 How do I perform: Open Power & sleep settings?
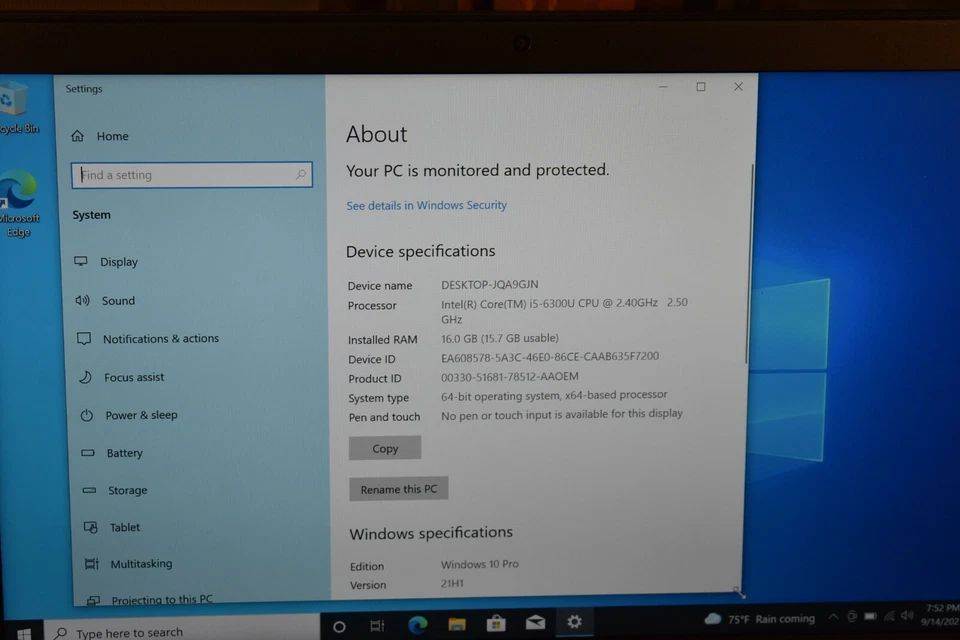point(140,415)
